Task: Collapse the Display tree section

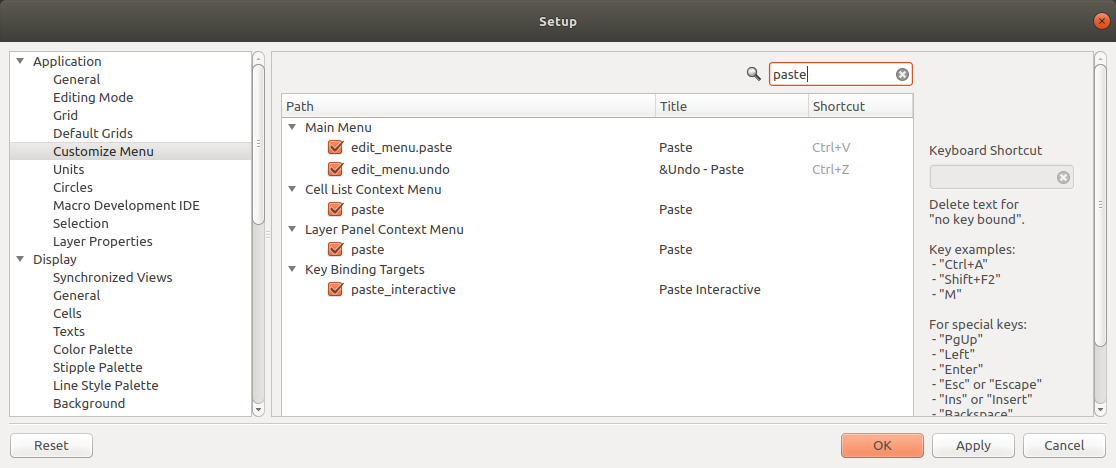Action: (x=20, y=260)
